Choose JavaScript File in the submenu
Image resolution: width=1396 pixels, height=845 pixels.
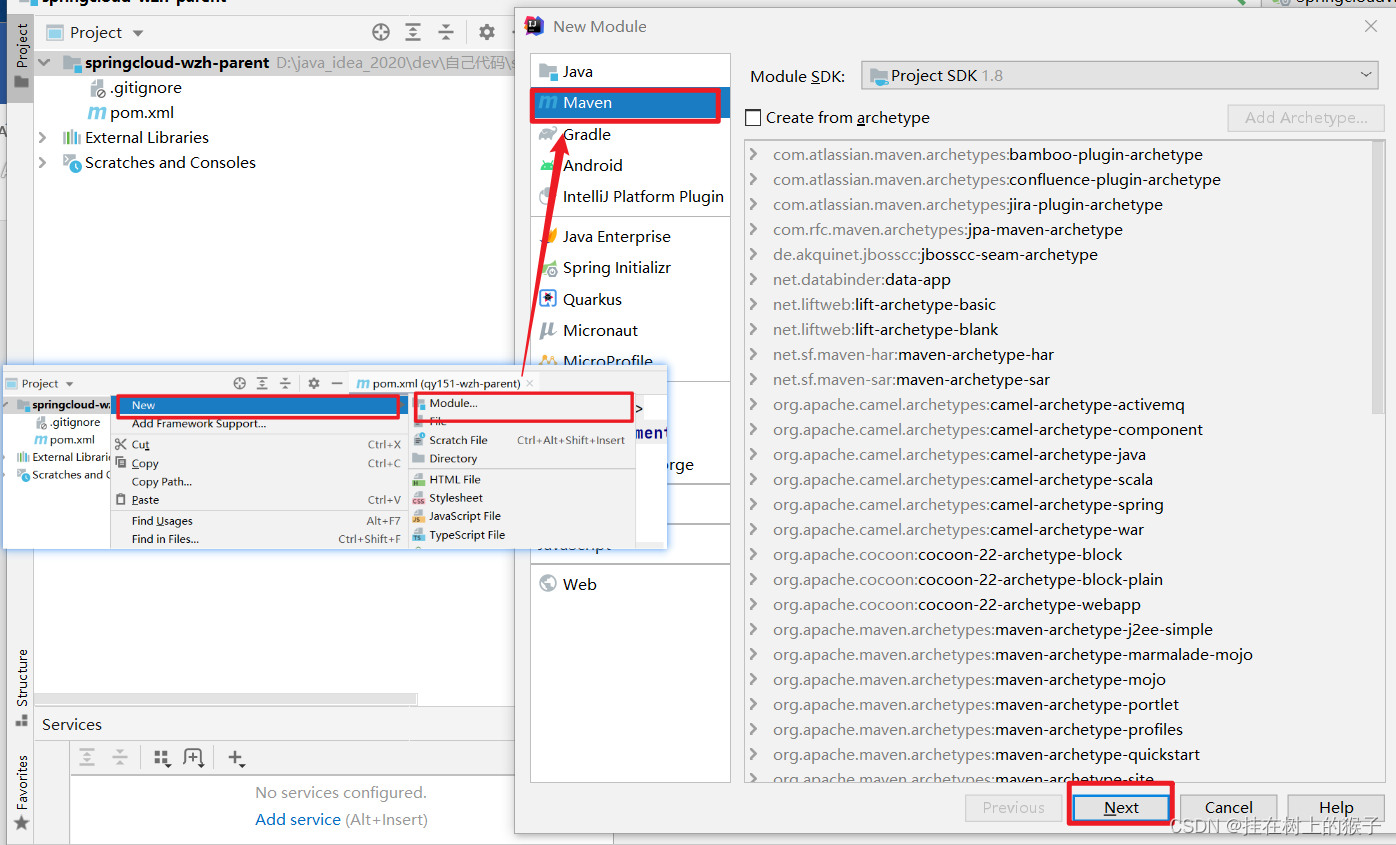point(523,516)
